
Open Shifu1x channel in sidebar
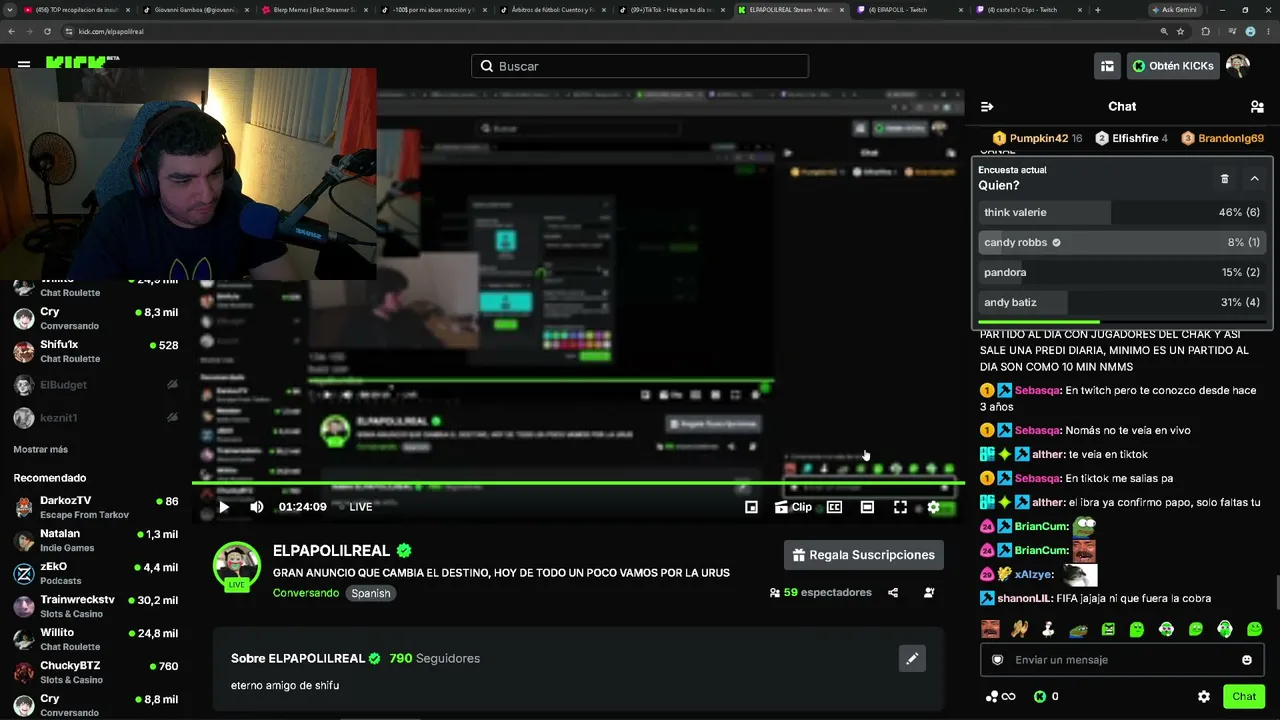pos(96,351)
